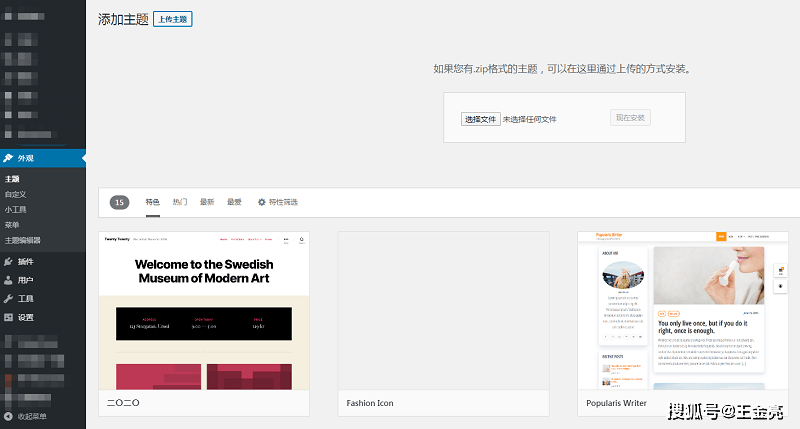Open the blank Fashion Icon theme preview
The image size is (800, 429).
(443, 311)
